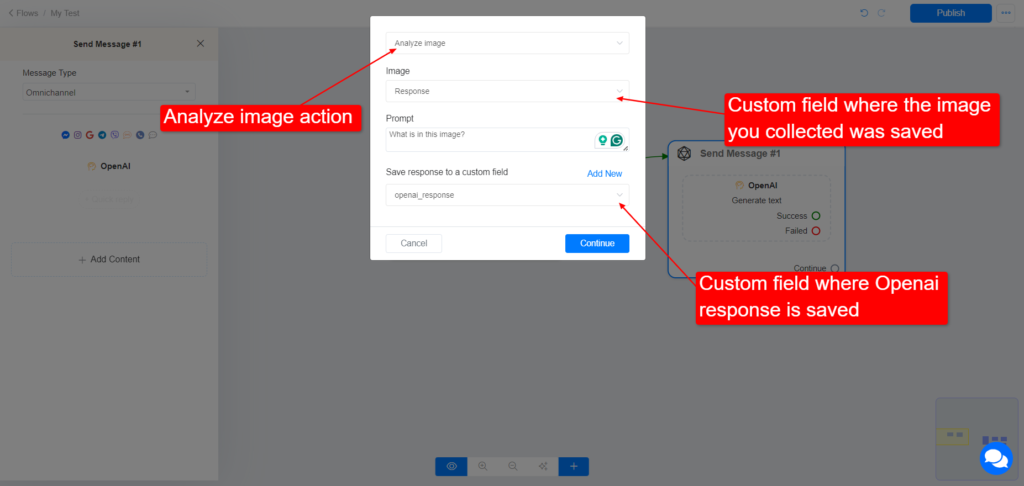Close the Send Message #1 panel
Viewport: 1024px width, 486px height.
point(200,43)
